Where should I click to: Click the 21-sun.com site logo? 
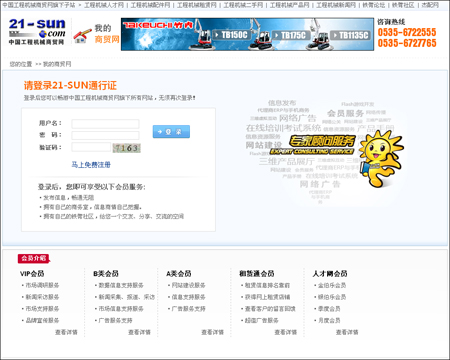(37, 32)
